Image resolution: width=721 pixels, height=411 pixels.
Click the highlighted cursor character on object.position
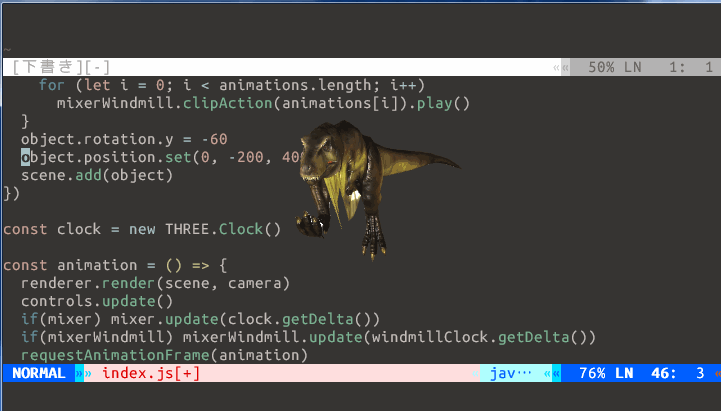coord(25,157)
